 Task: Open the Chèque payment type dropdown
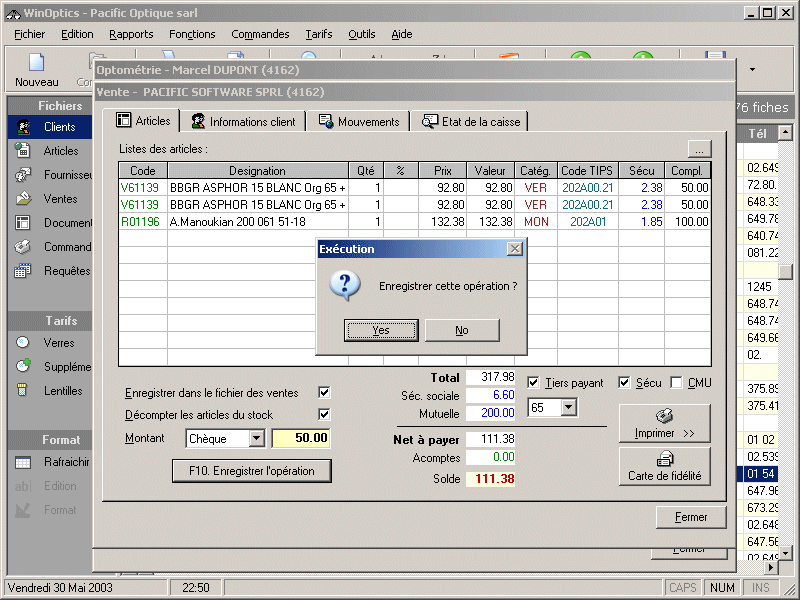pyautogui.click(x=256, y=439)
